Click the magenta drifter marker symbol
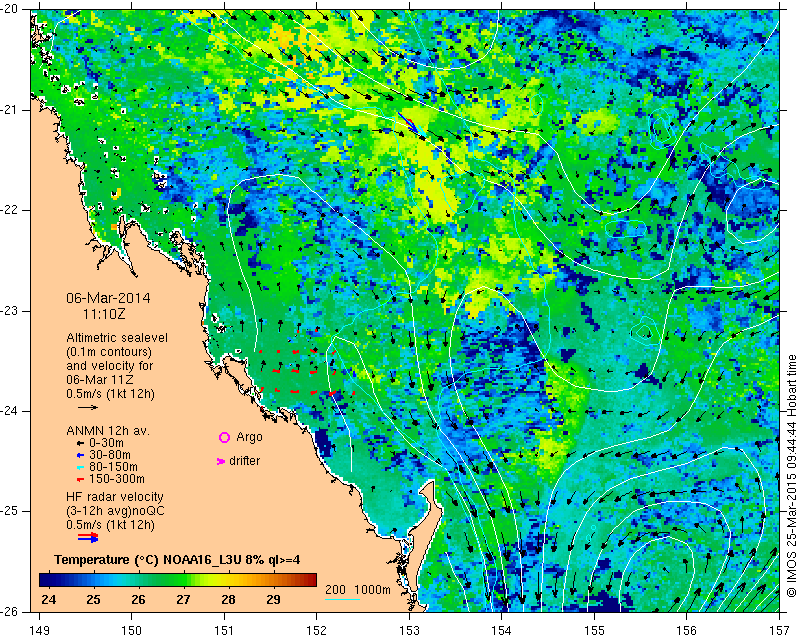The height and width of the screenshot is (640, 800). point(221,461)
